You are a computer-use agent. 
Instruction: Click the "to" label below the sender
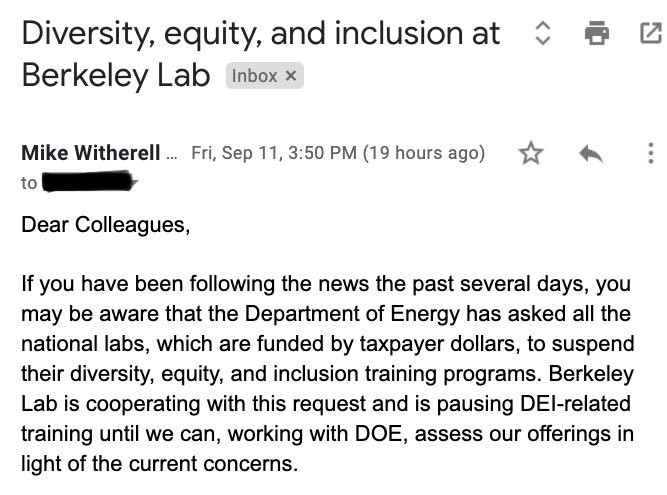tap(29, 183)
